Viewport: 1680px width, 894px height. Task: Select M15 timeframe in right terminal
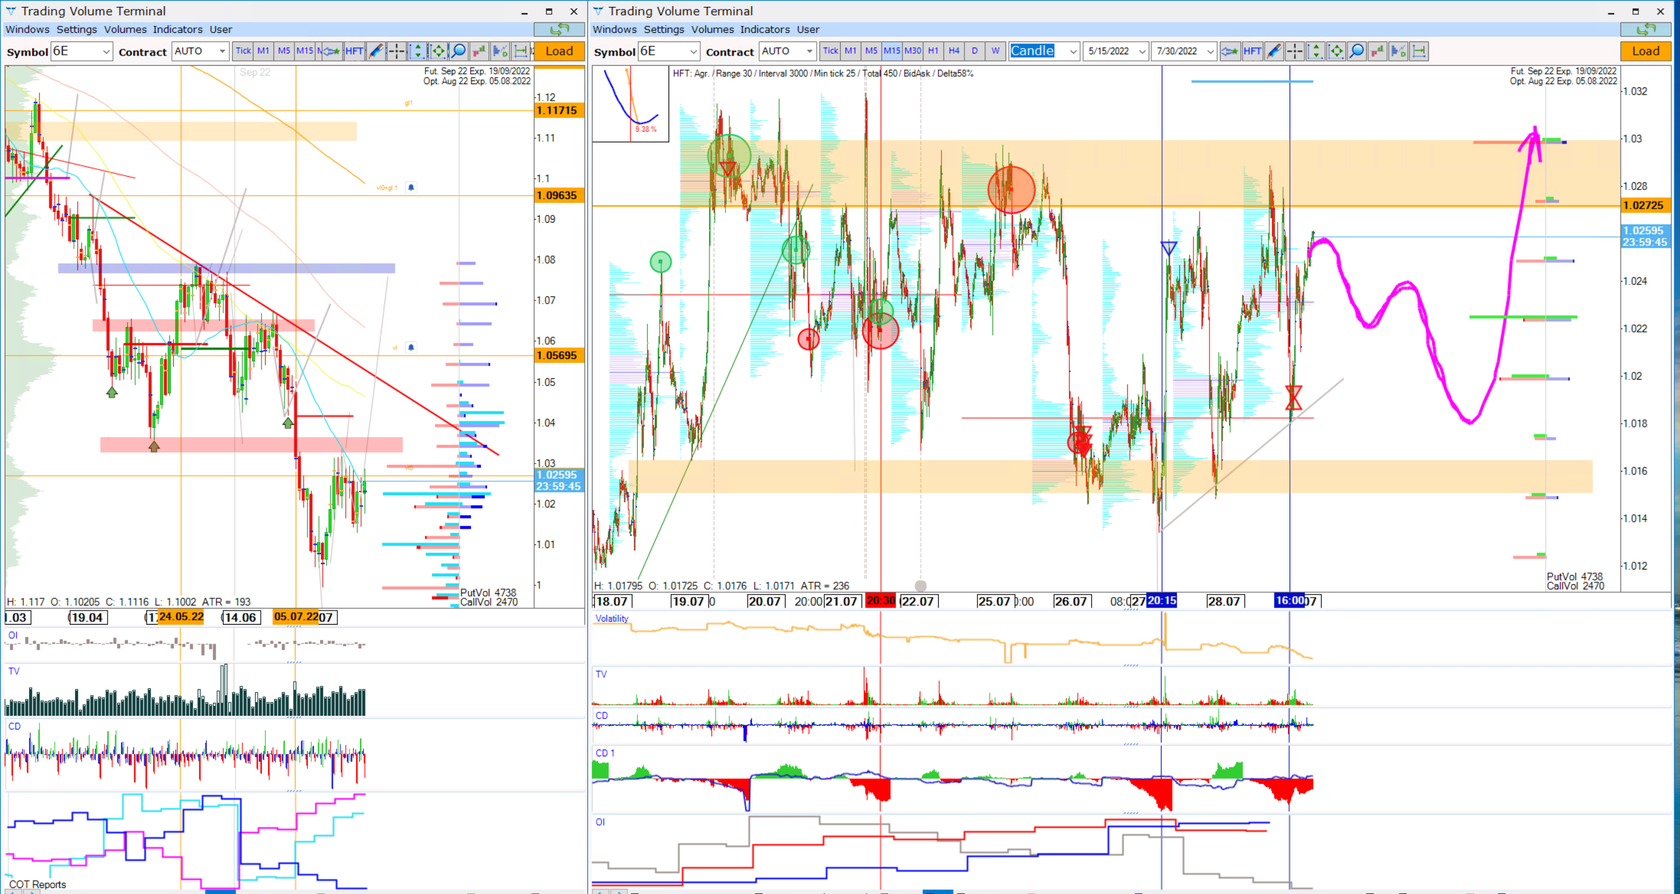(891, 51)
